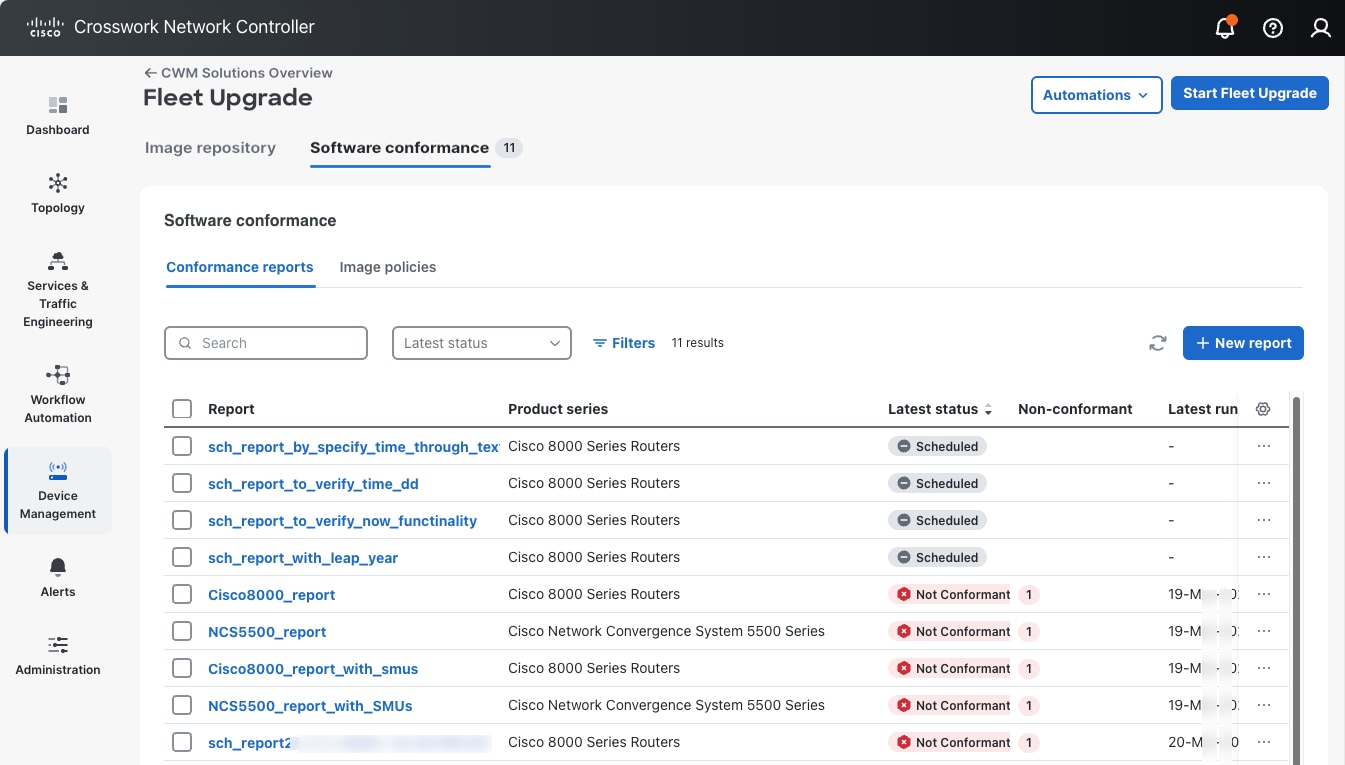Open Topology from the sidebar

(x=58, y=194)
